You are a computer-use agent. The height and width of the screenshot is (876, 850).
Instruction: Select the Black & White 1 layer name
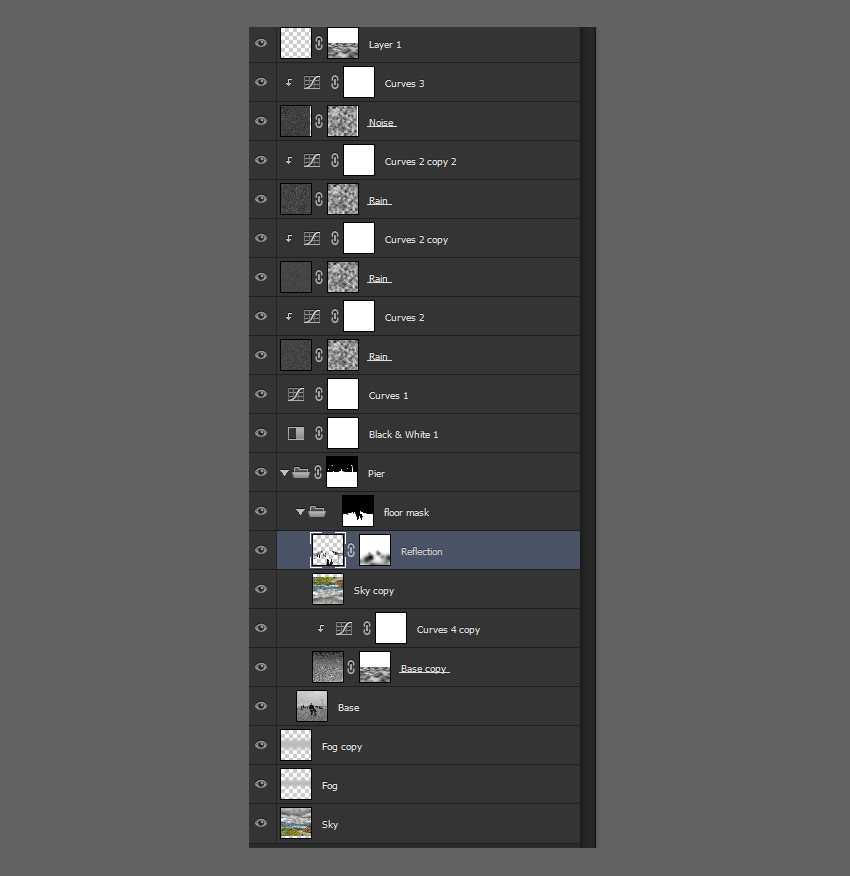point(403,435)
